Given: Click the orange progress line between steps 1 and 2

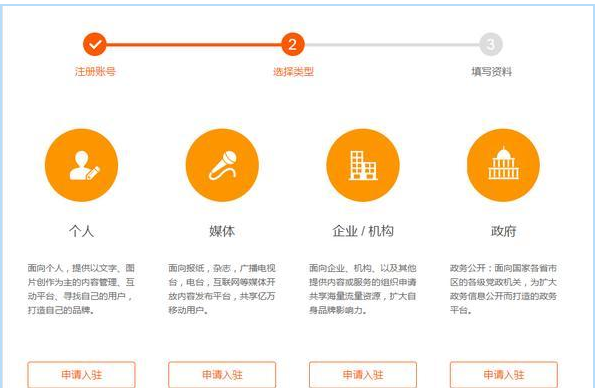Looking at the screenshot, I should [x=194, y=45].
